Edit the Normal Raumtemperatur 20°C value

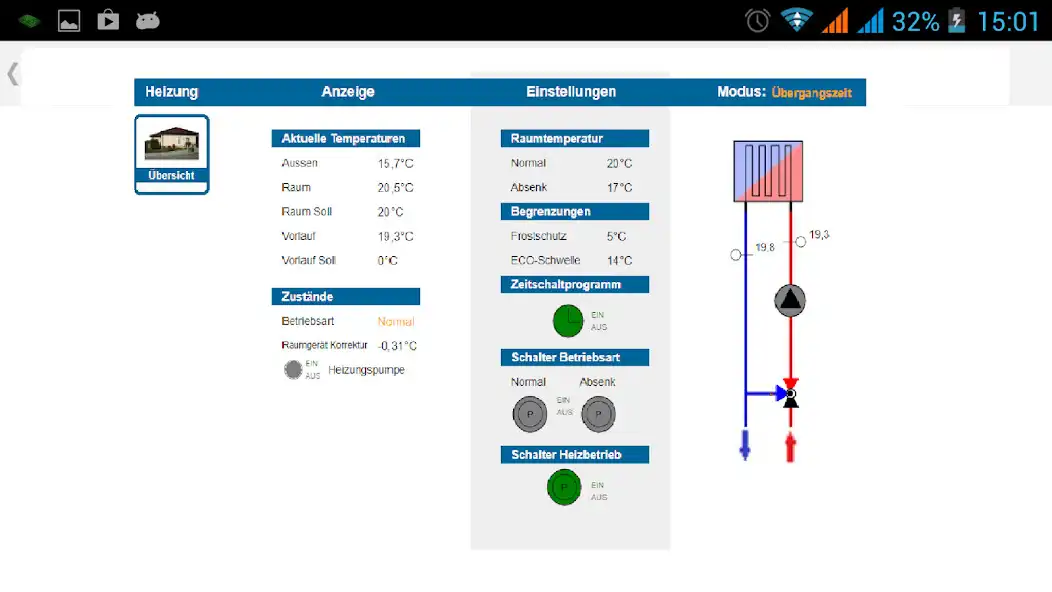point(619,163)
